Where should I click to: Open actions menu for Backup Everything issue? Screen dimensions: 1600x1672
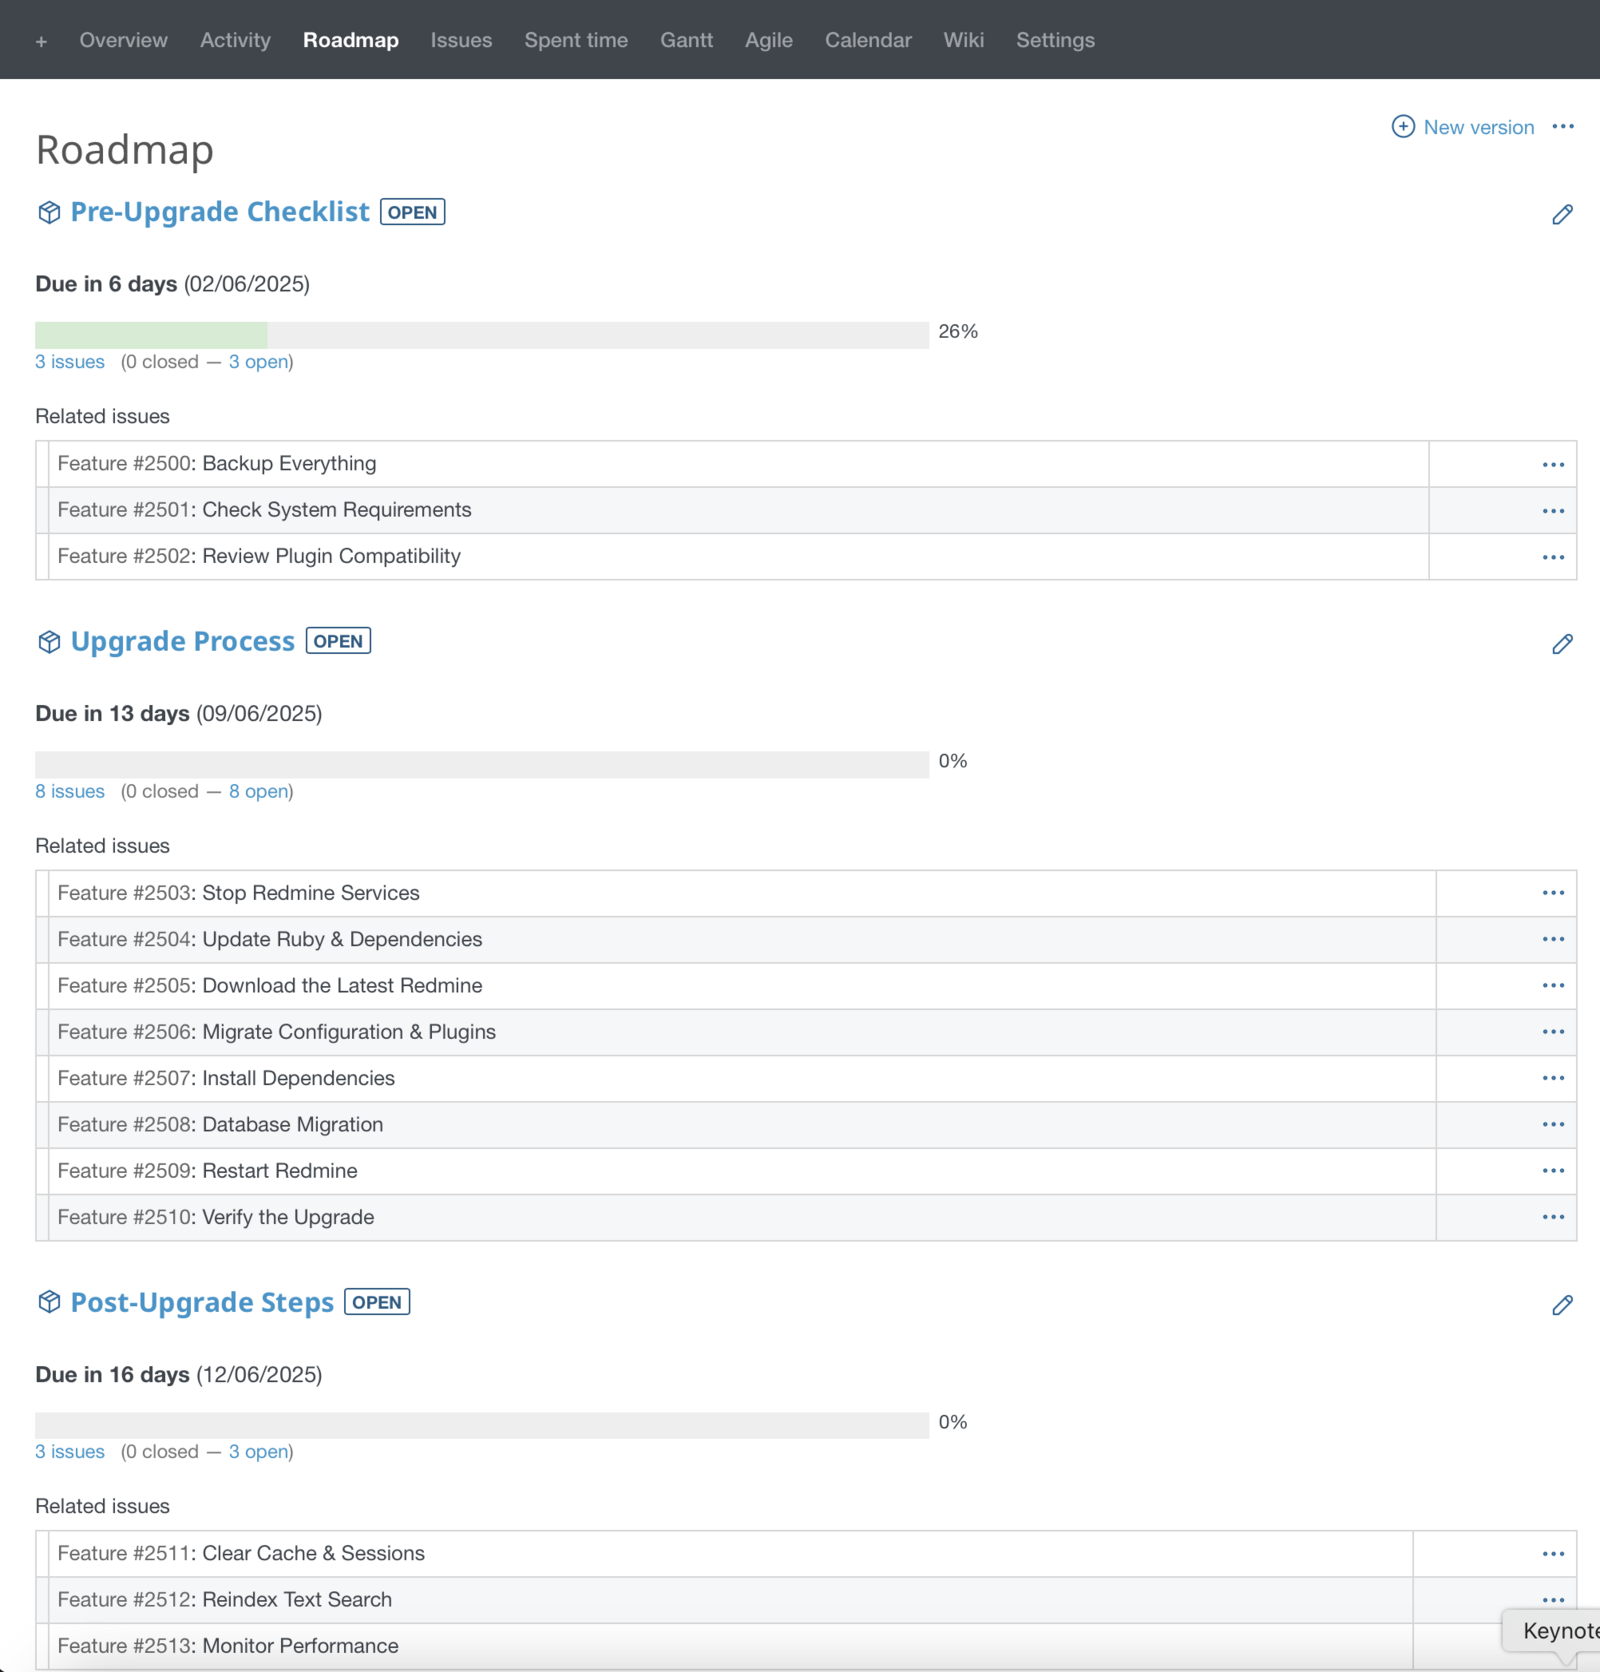coord(1552,464)
